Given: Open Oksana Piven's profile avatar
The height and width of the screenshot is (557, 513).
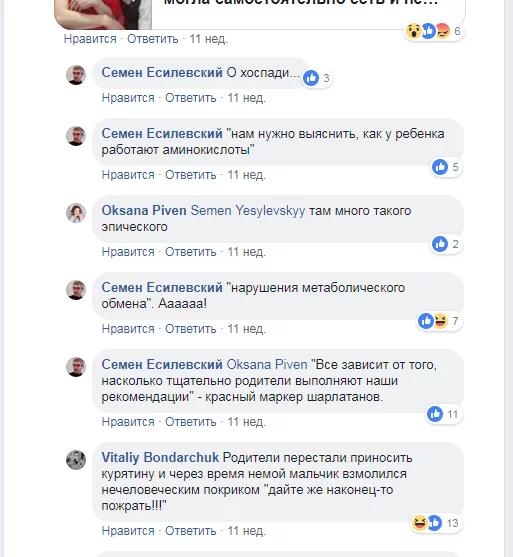Looking at the screenshot, I should pyautogui.click(x=76, y=213).
